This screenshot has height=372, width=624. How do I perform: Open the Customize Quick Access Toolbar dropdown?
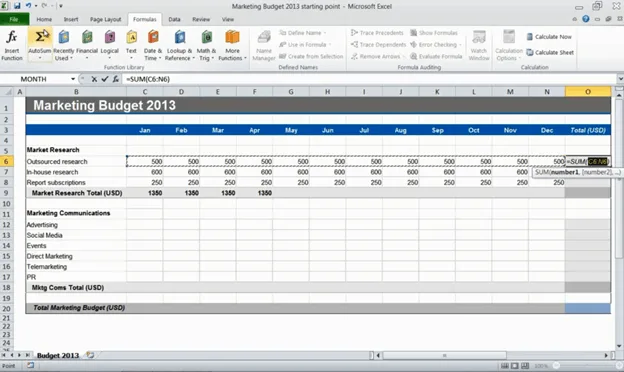coord(61,6)
